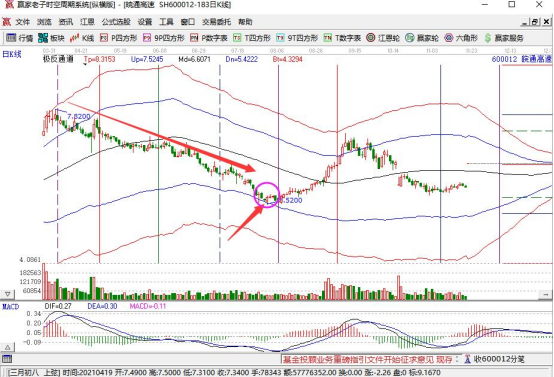Click the Md=6.6071 value
Viewport: 554px width, 377px height.
[194, 59]
